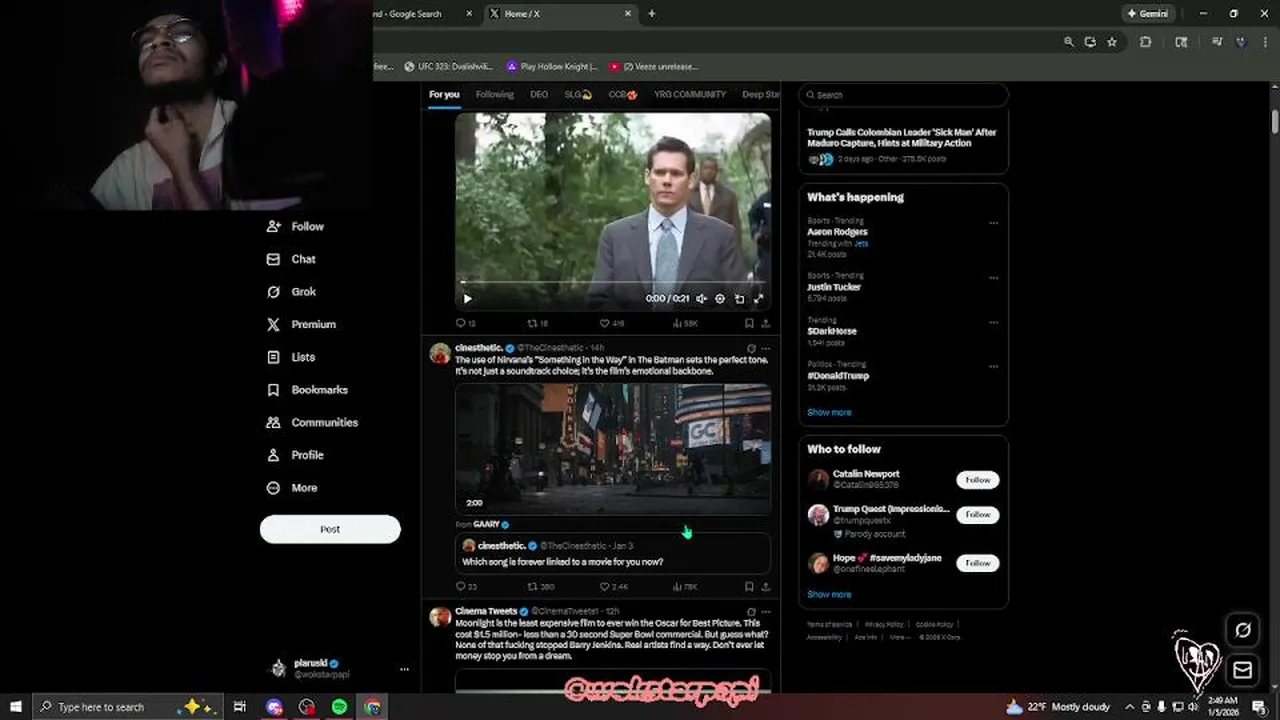
Task: Select the For you tab
Action: point(444,95)
